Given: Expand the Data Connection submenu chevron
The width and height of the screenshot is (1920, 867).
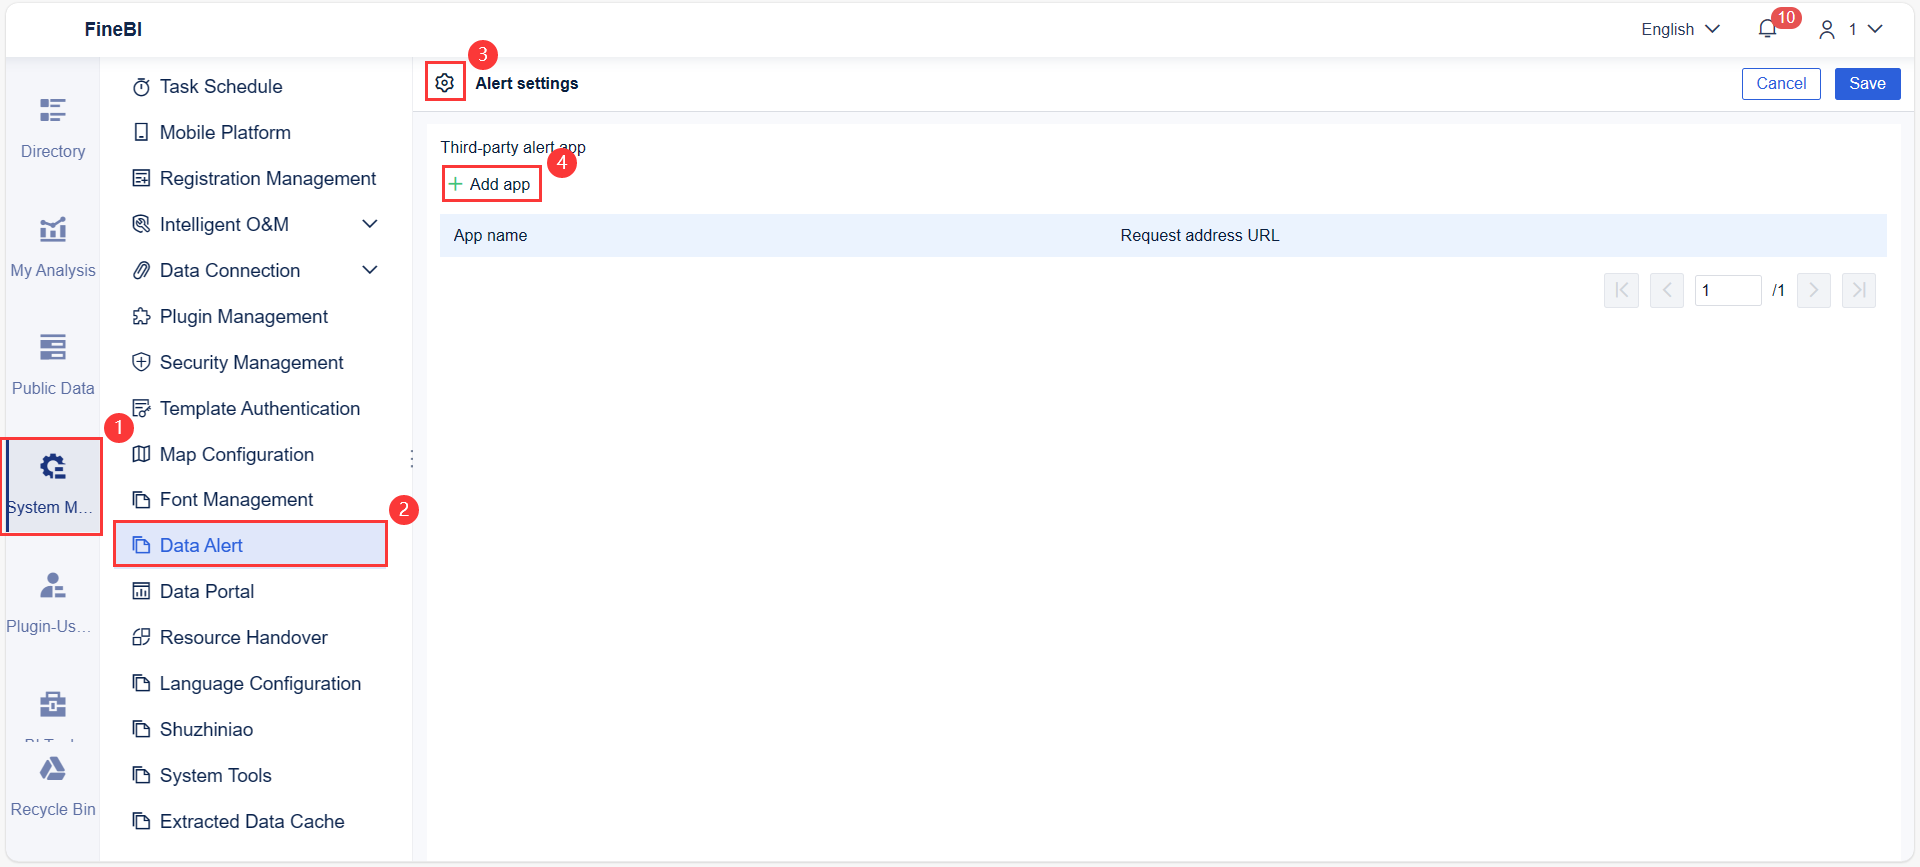Looking at the screenshot, I should point(370,270).
